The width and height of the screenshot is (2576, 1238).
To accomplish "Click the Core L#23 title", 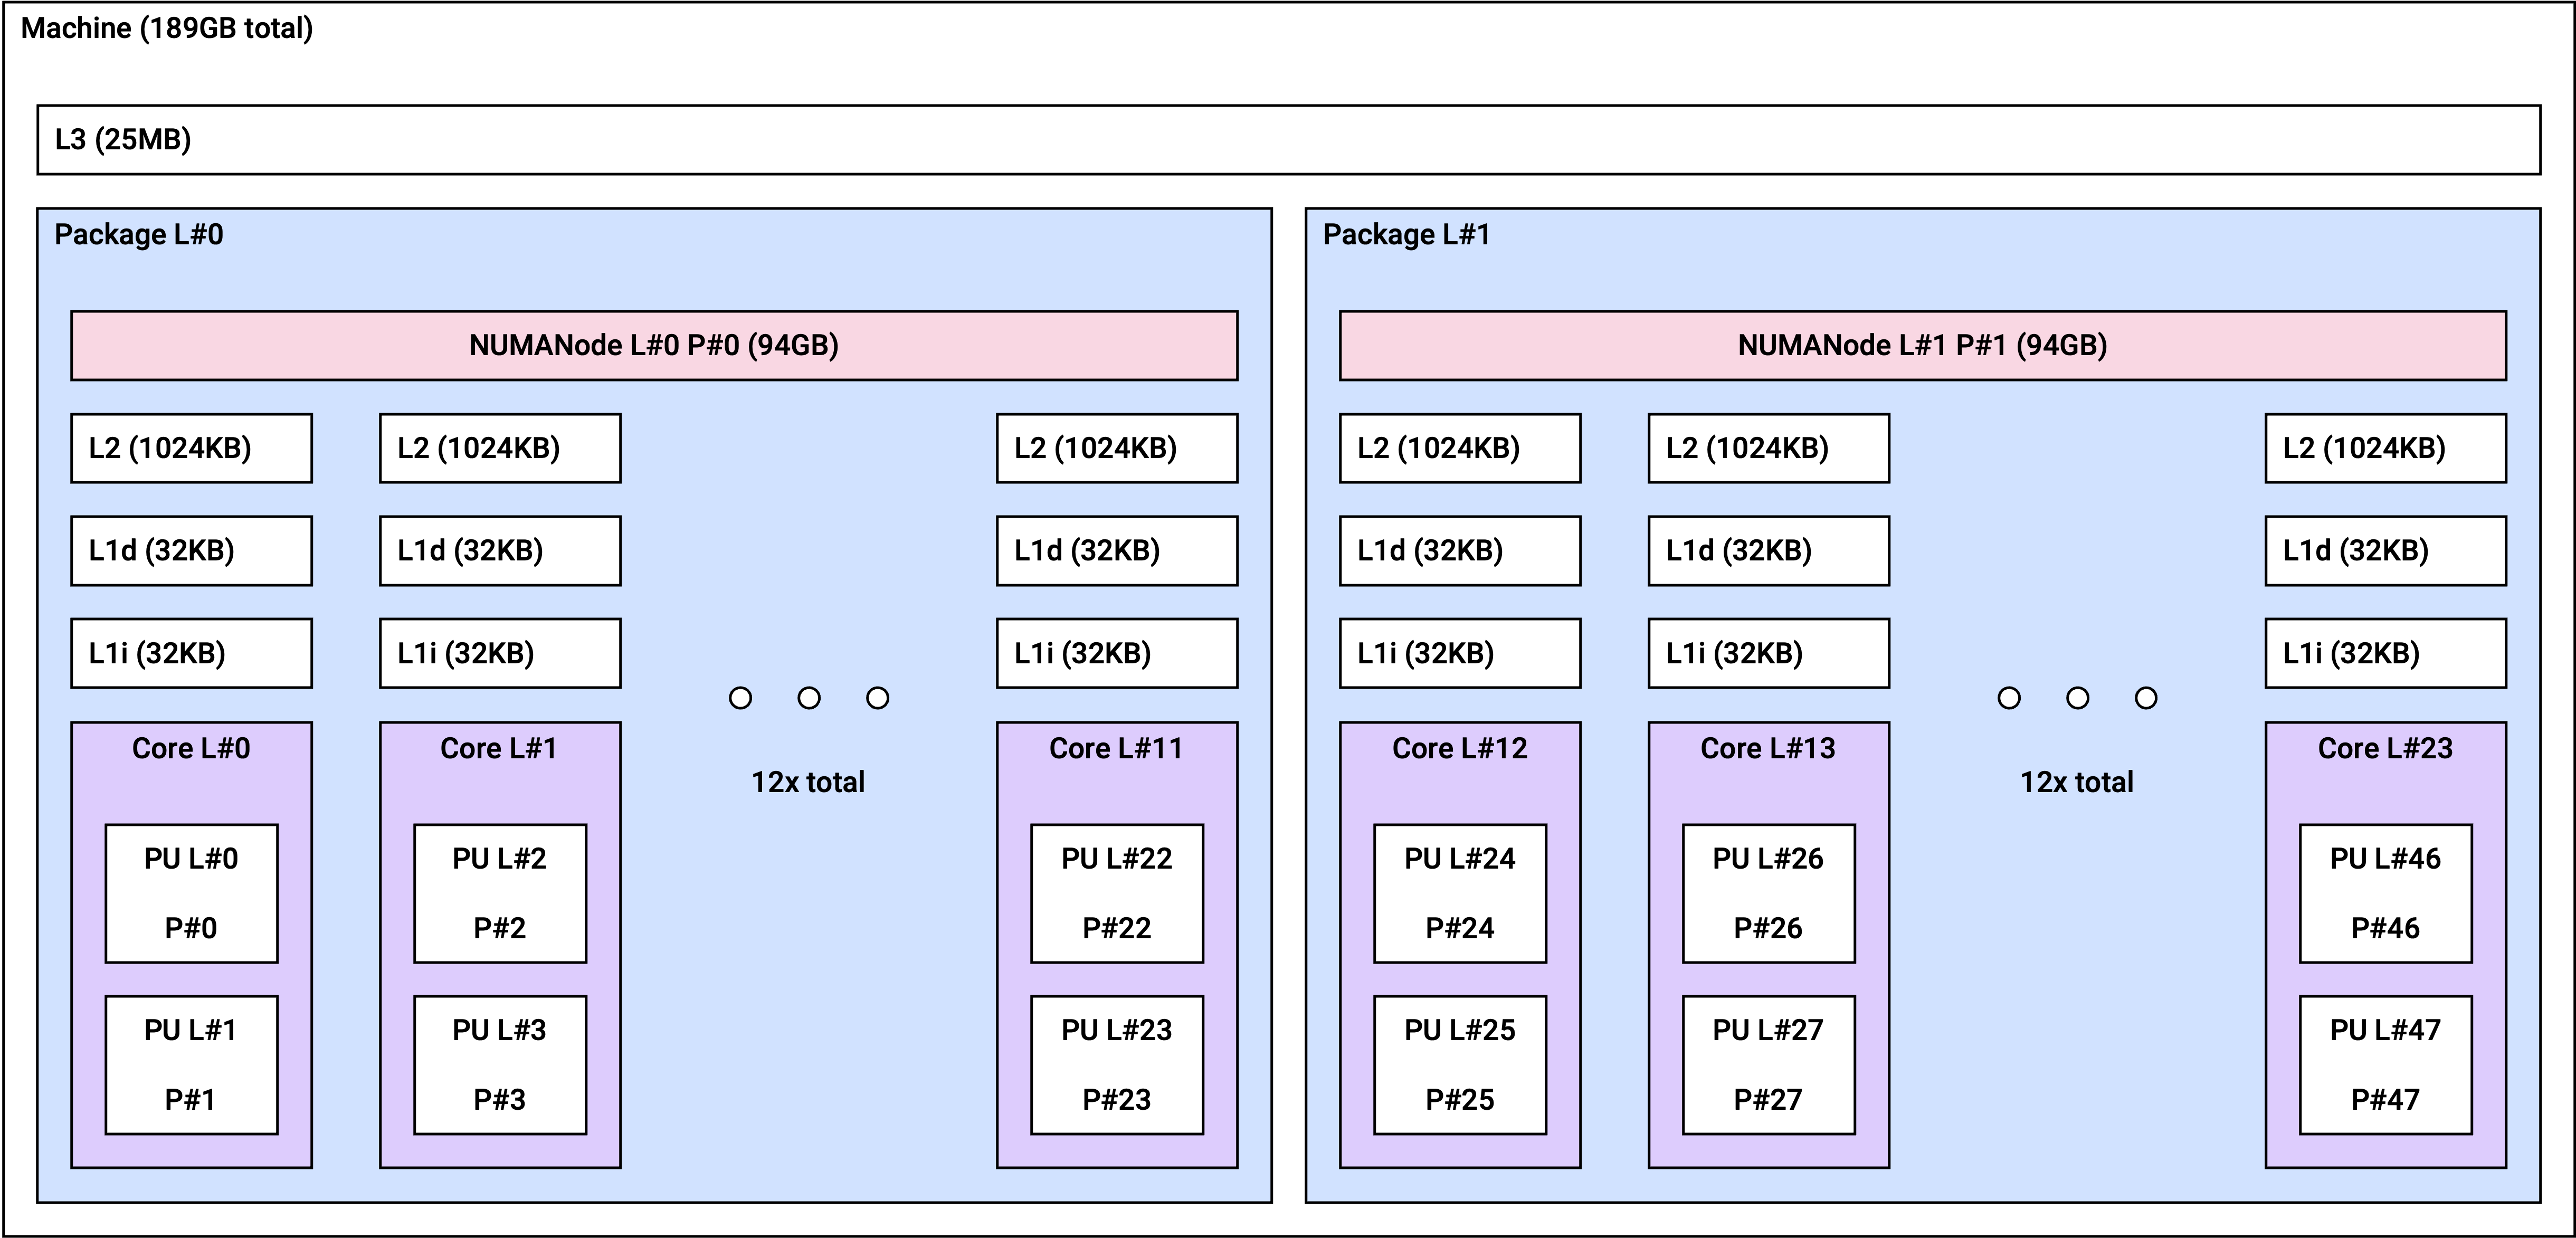I will 2385,748.
